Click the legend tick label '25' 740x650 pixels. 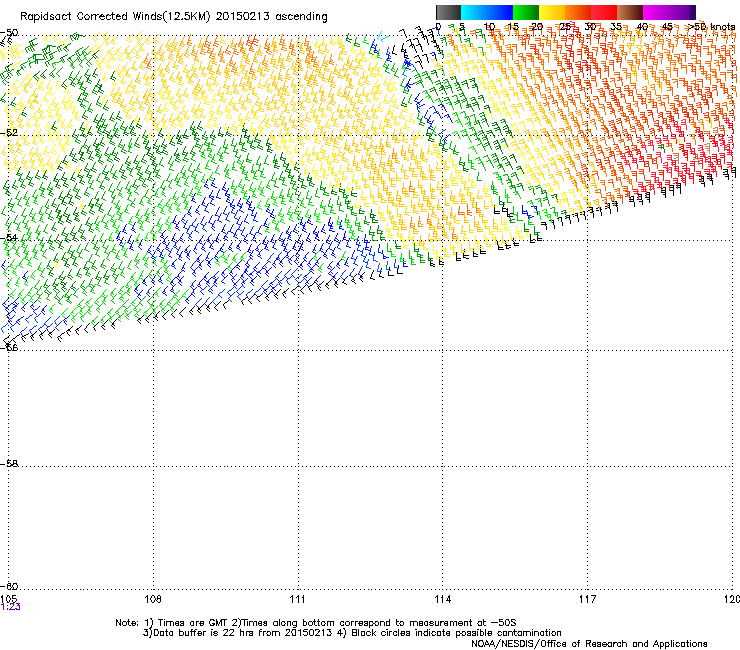point(564,27)
